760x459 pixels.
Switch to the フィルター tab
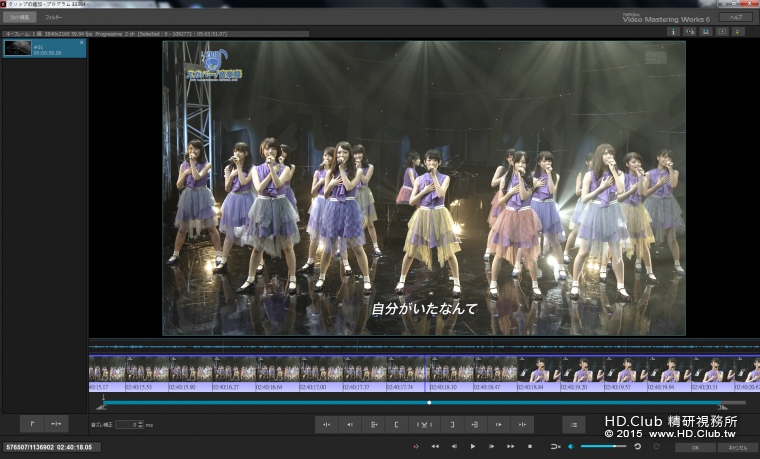coord(54,17)
